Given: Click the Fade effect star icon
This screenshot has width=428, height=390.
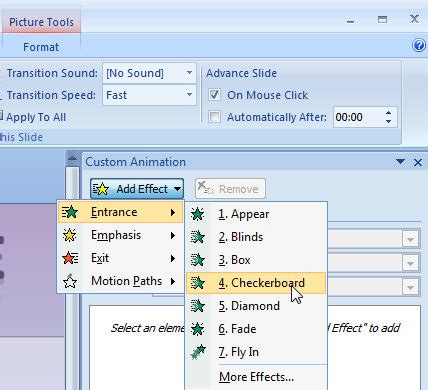Looking at the screenshot, I should pos(198,329).
